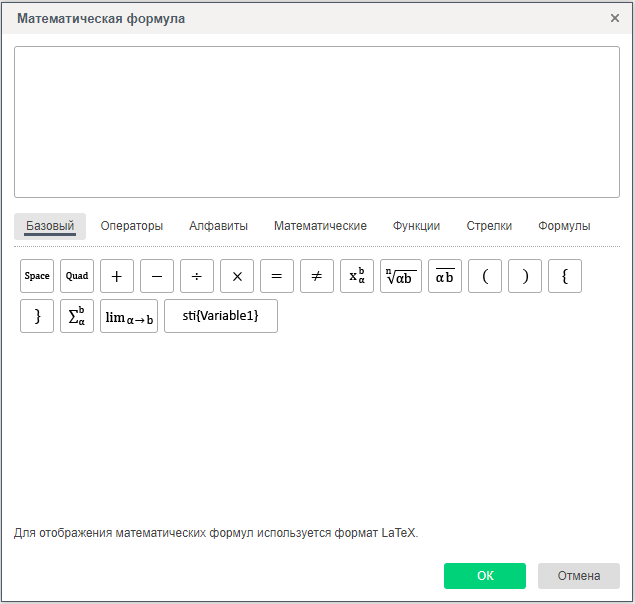
Task: Insert the limit expression template
Action: click(x=129, y=316)
